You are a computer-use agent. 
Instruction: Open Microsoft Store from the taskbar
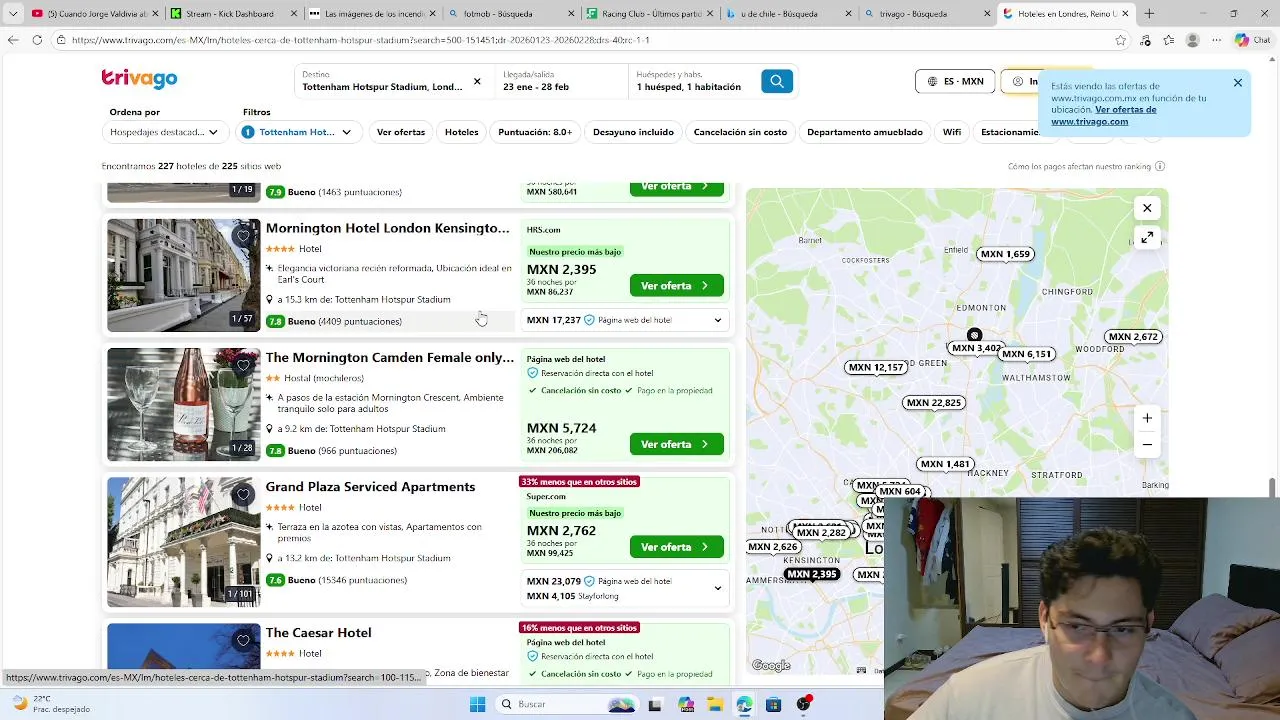click(x=773, y=704)
